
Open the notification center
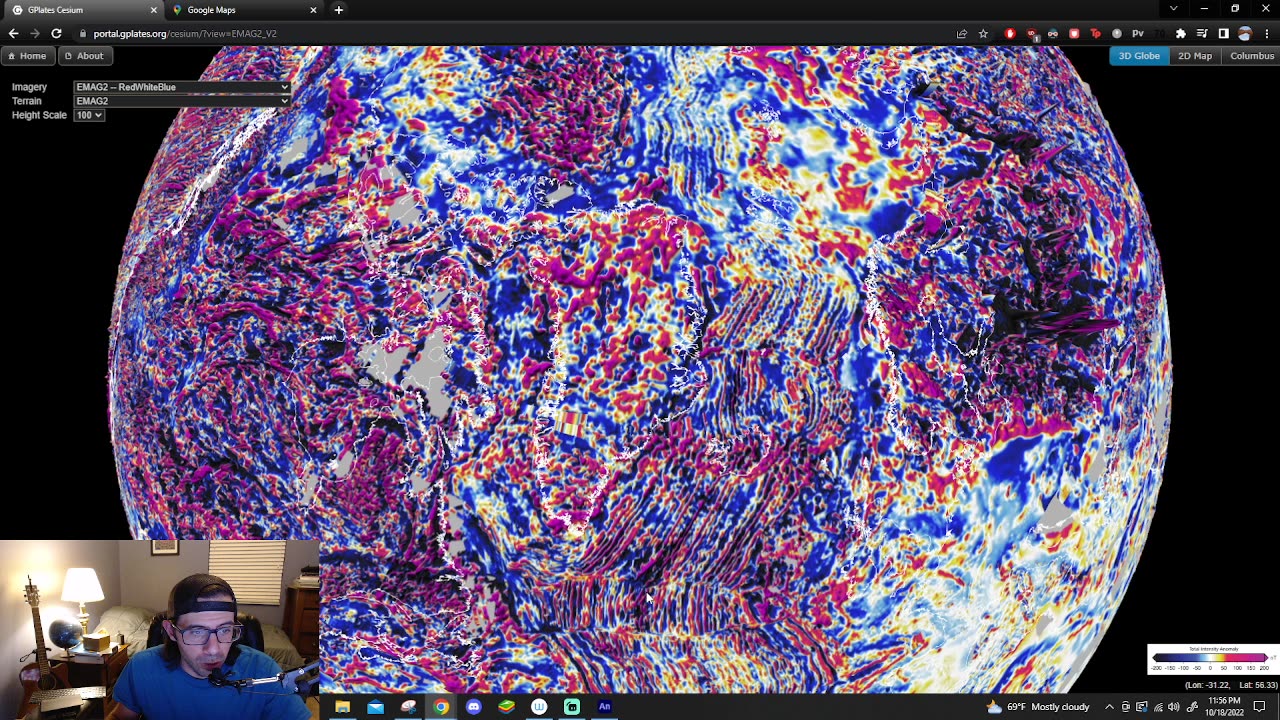pos(1259,707)
